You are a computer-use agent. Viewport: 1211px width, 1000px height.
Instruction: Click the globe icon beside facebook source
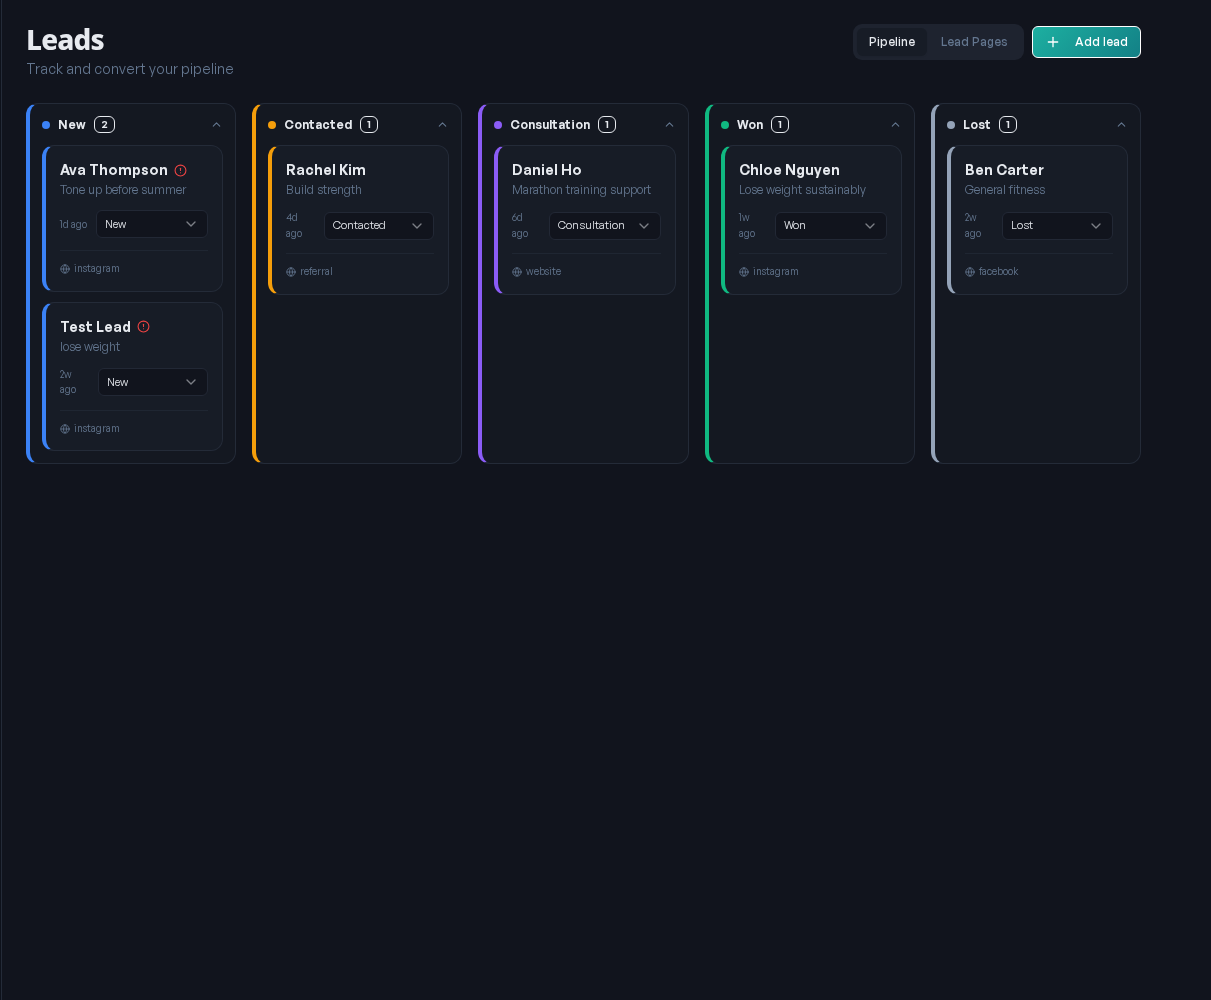pos(970,272)
